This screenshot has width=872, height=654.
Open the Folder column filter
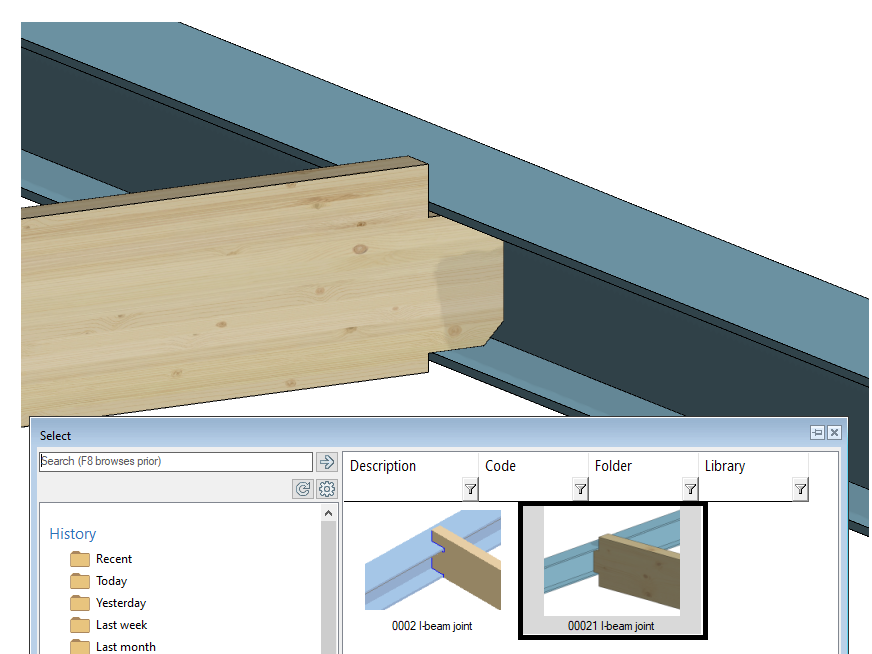690,489
